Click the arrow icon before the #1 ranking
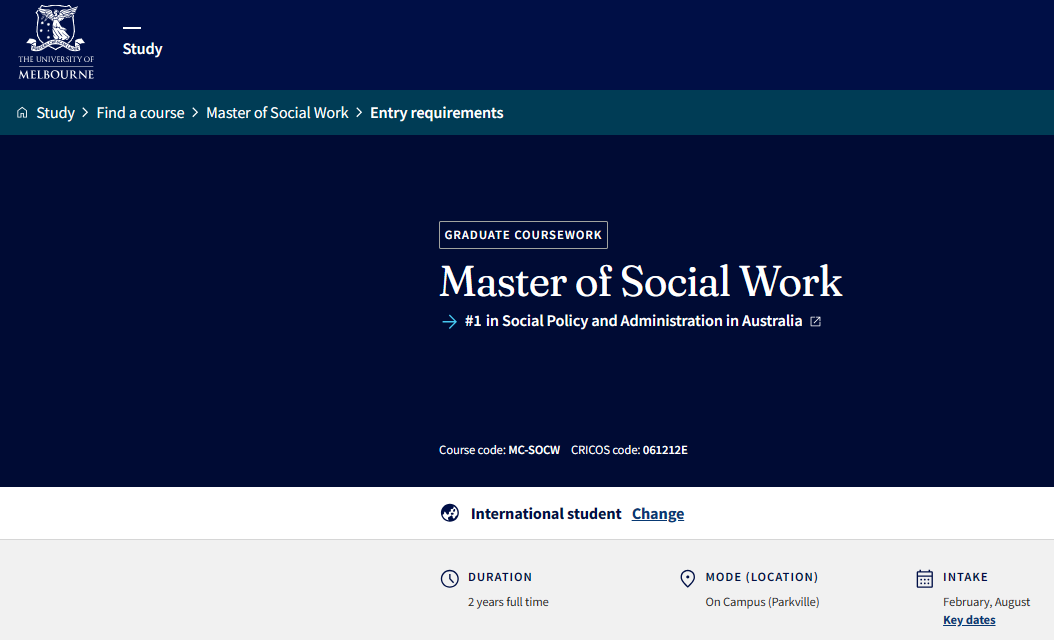The height and width of the screenshot is (640, 1054). coord(449,322)
